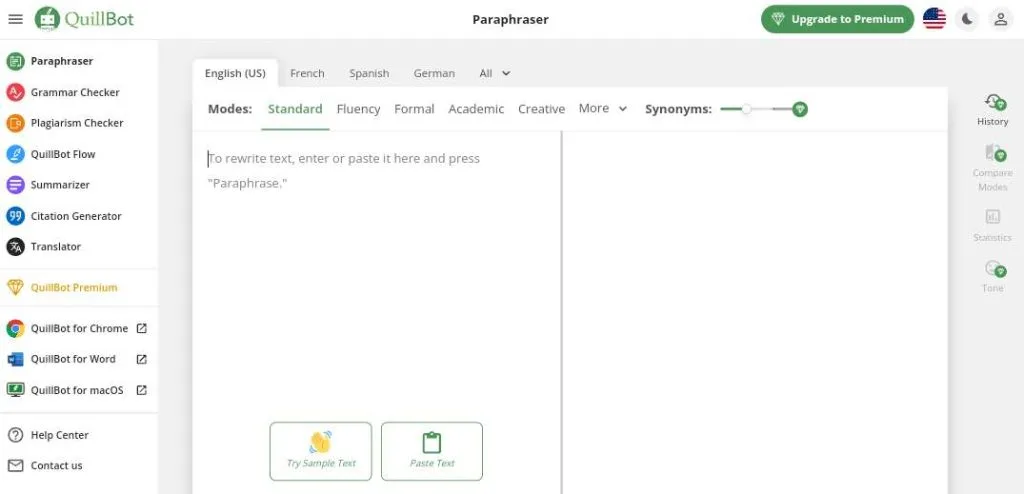Open the Citation Generator

coord(75,216)
